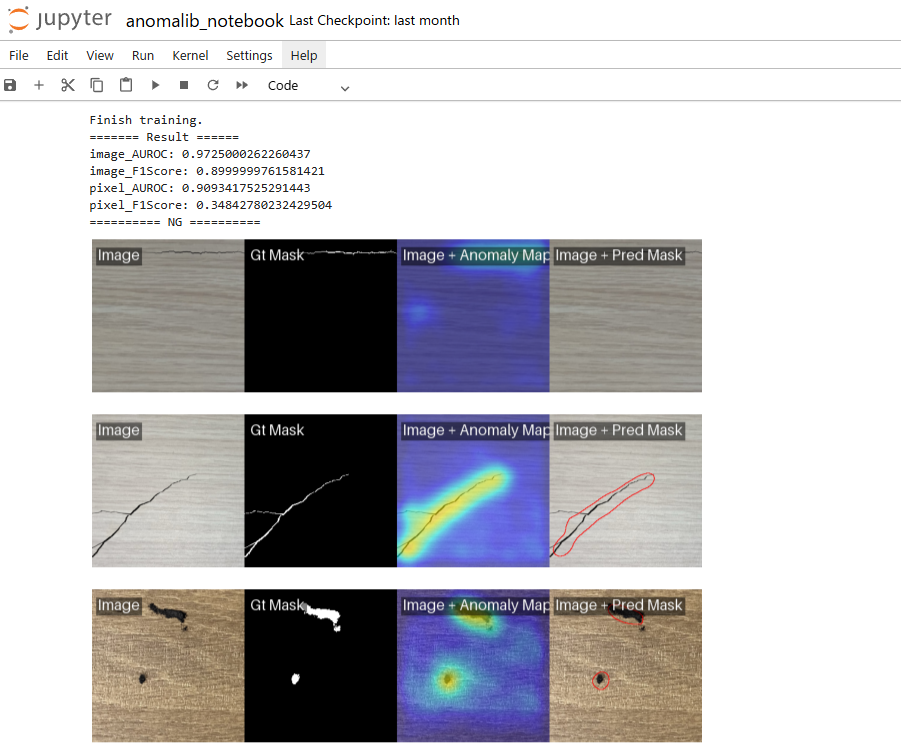Screen dimensions: 901x748
Task: Restart kernel and run all cells icon
Action: tap(242, 86)
